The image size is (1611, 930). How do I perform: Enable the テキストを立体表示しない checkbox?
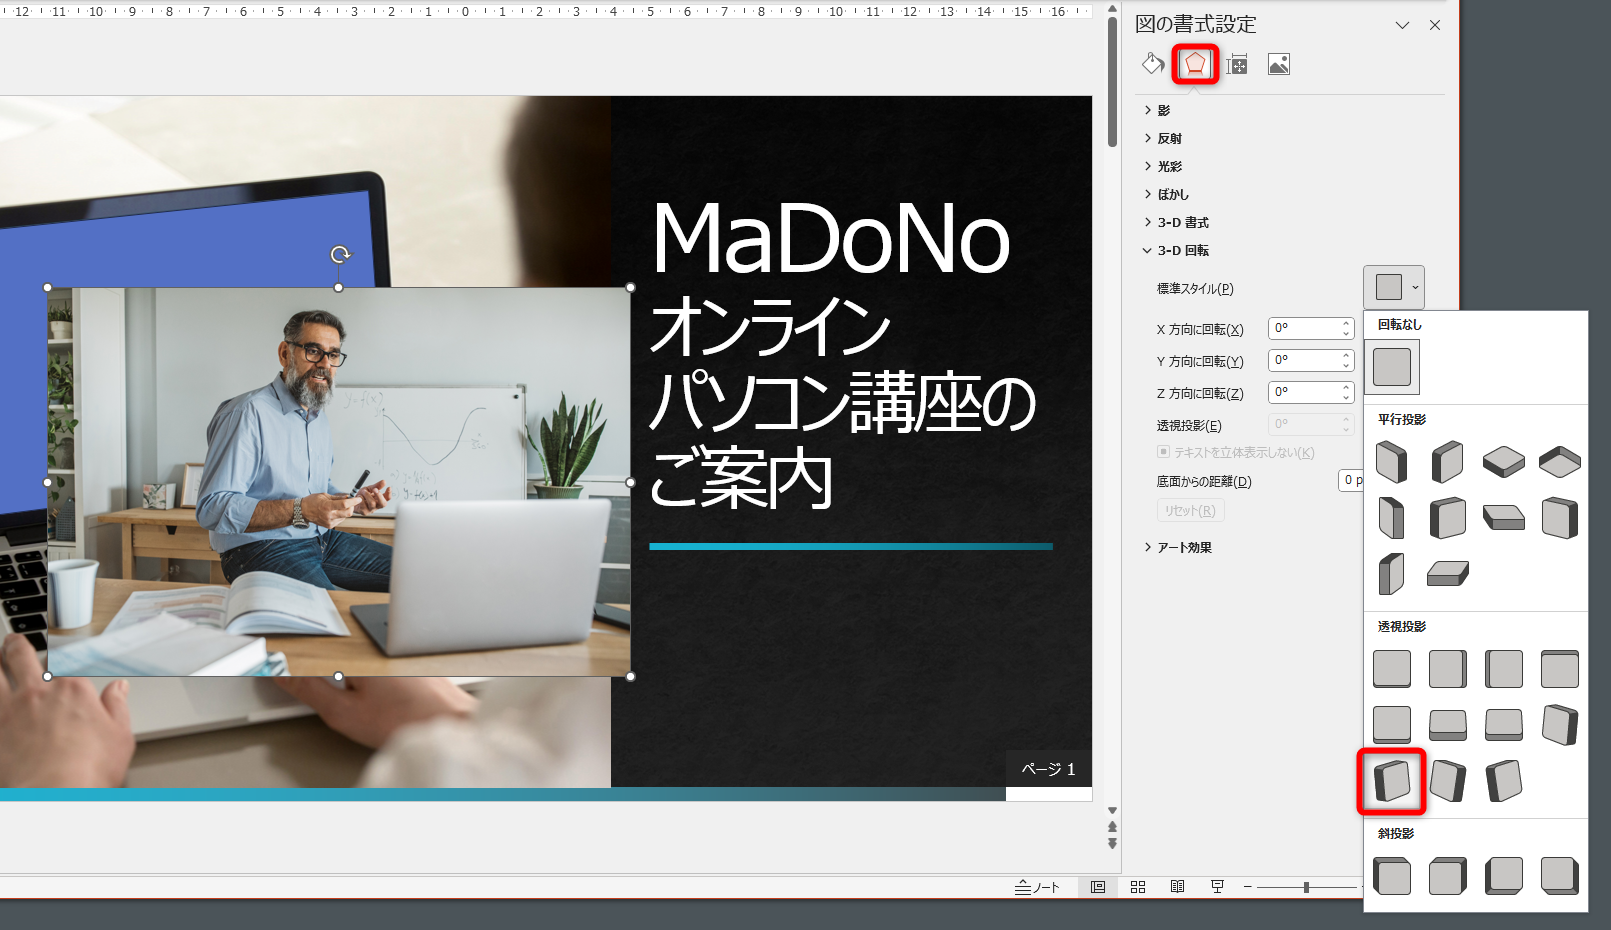tap(1163, 452)
